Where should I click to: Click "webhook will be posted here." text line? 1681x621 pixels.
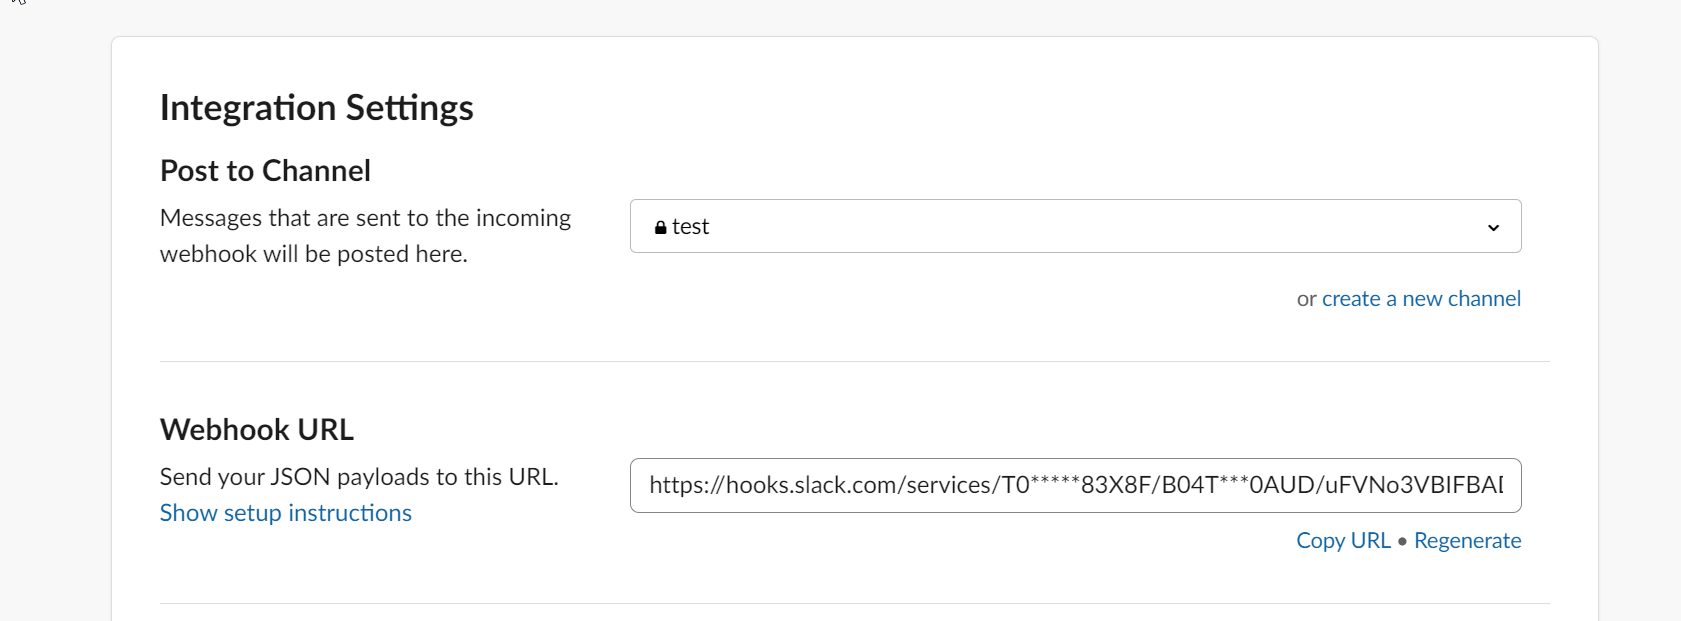click(314, 254)
